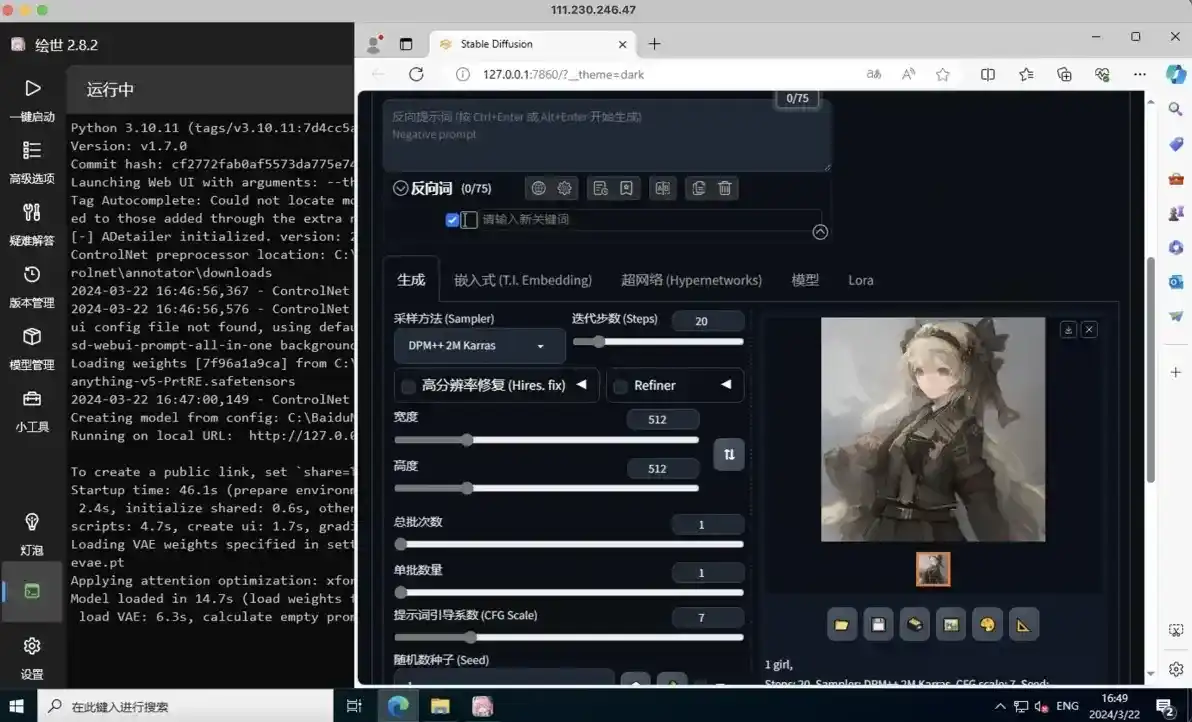The width and height of the screenshot is (1192, 722).
Task: Swap width and height with the arrows icon
Action: [729, 455]
